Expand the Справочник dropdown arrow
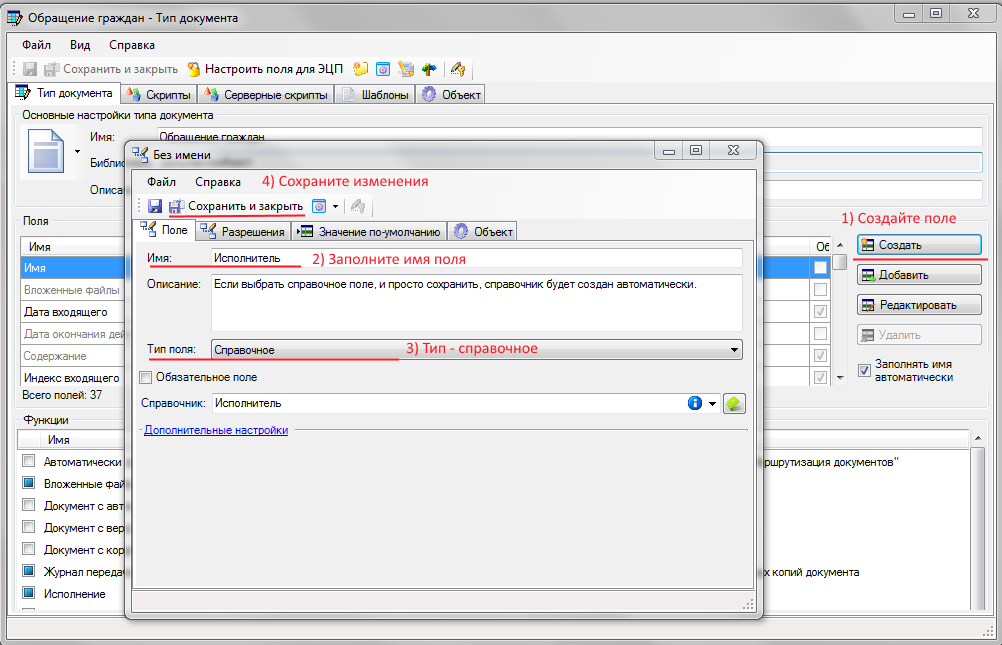The height and width of the screenshot is (645, 1002). tap(713, 403)
